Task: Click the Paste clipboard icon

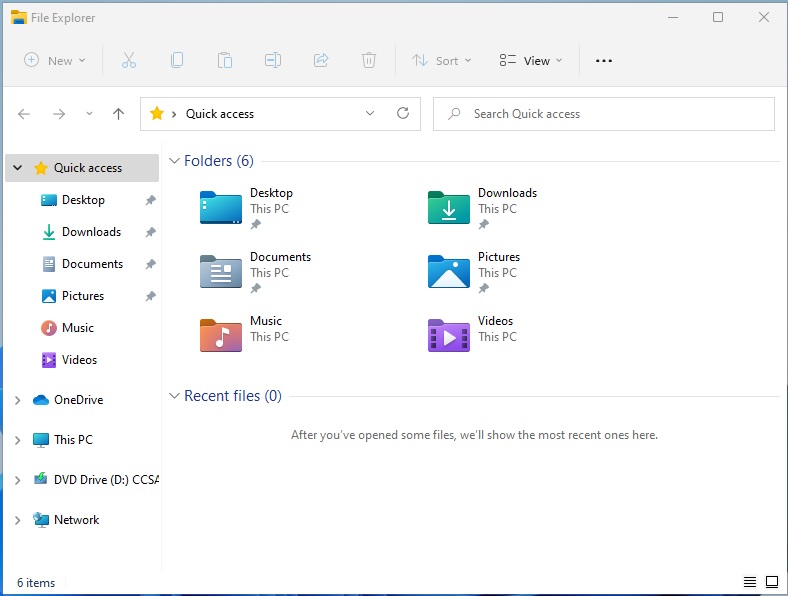Action: [x=225, y=61]
